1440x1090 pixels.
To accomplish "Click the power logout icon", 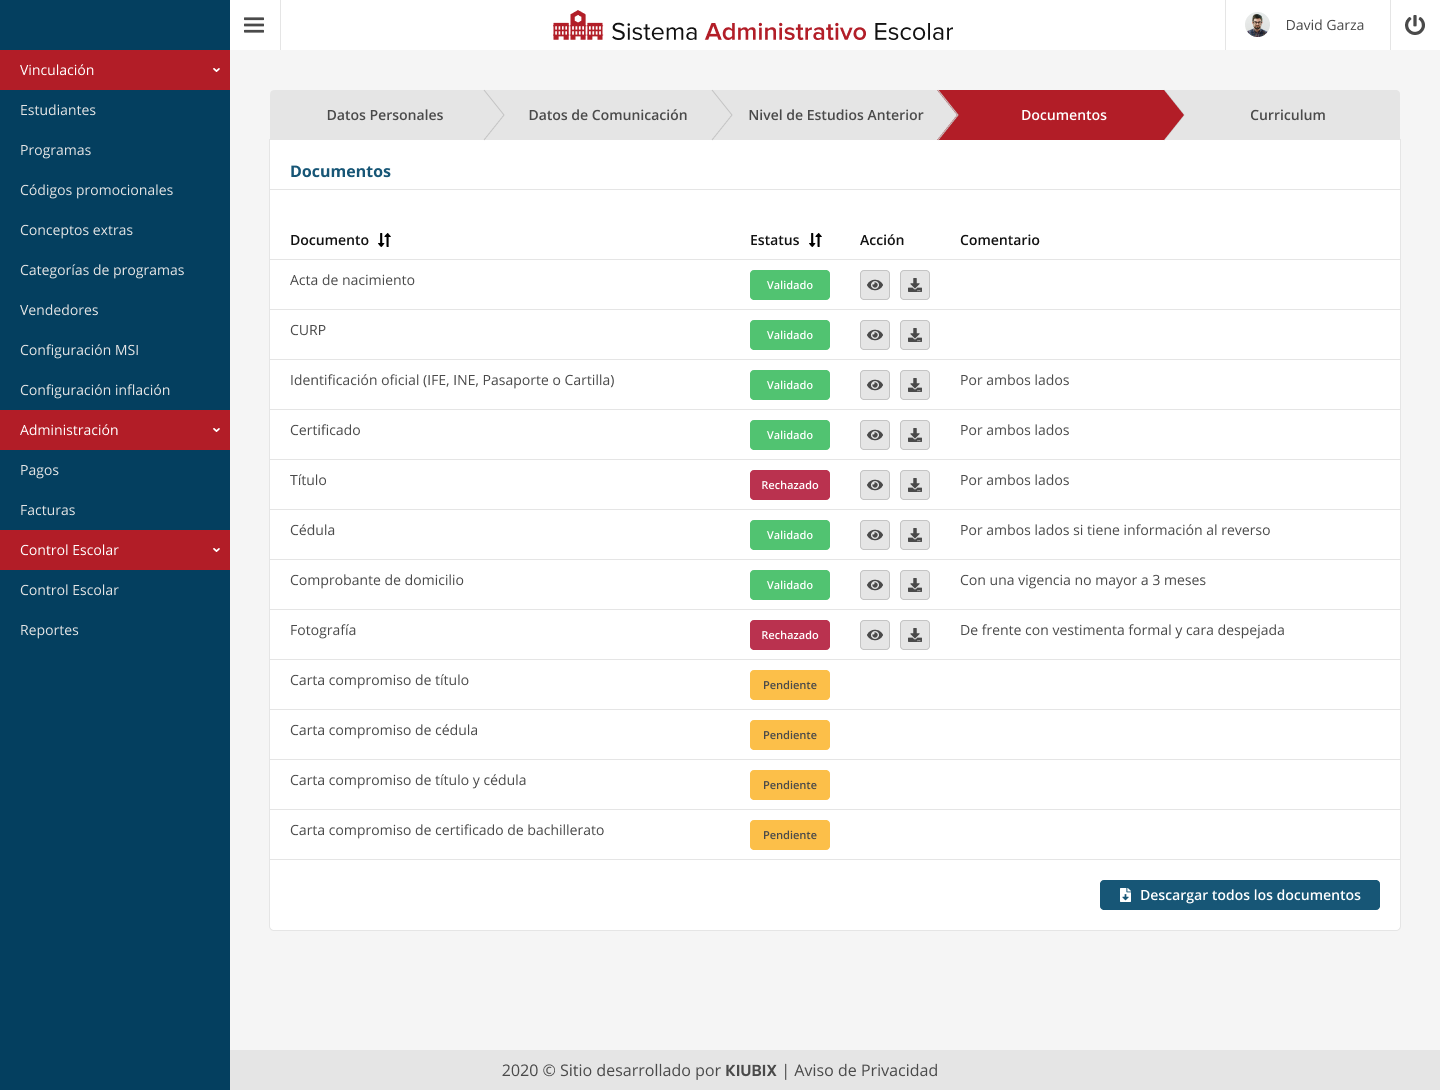I will tap(1414, 25).
